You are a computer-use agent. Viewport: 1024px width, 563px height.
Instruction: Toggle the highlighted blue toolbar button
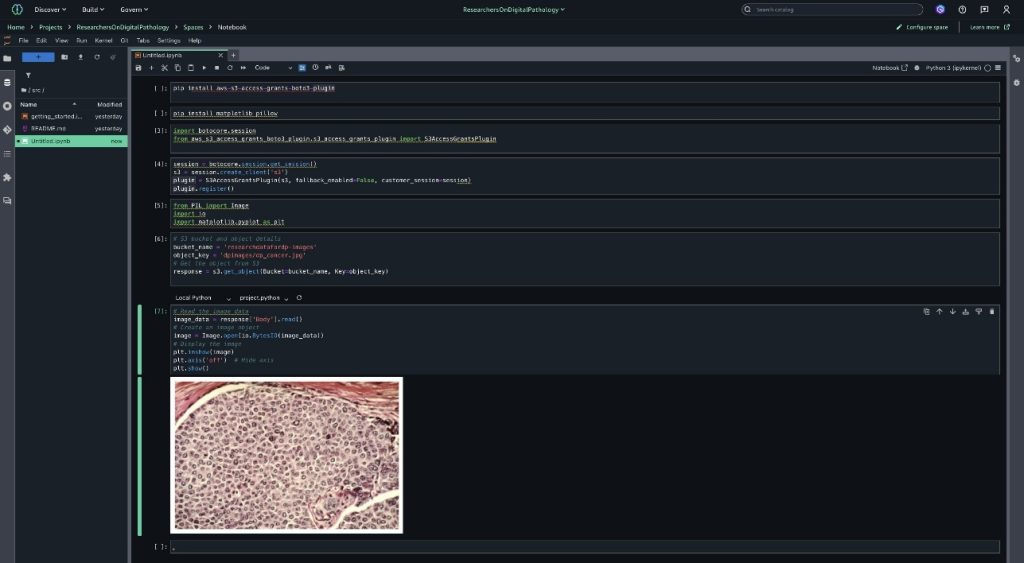click(302, 68)
